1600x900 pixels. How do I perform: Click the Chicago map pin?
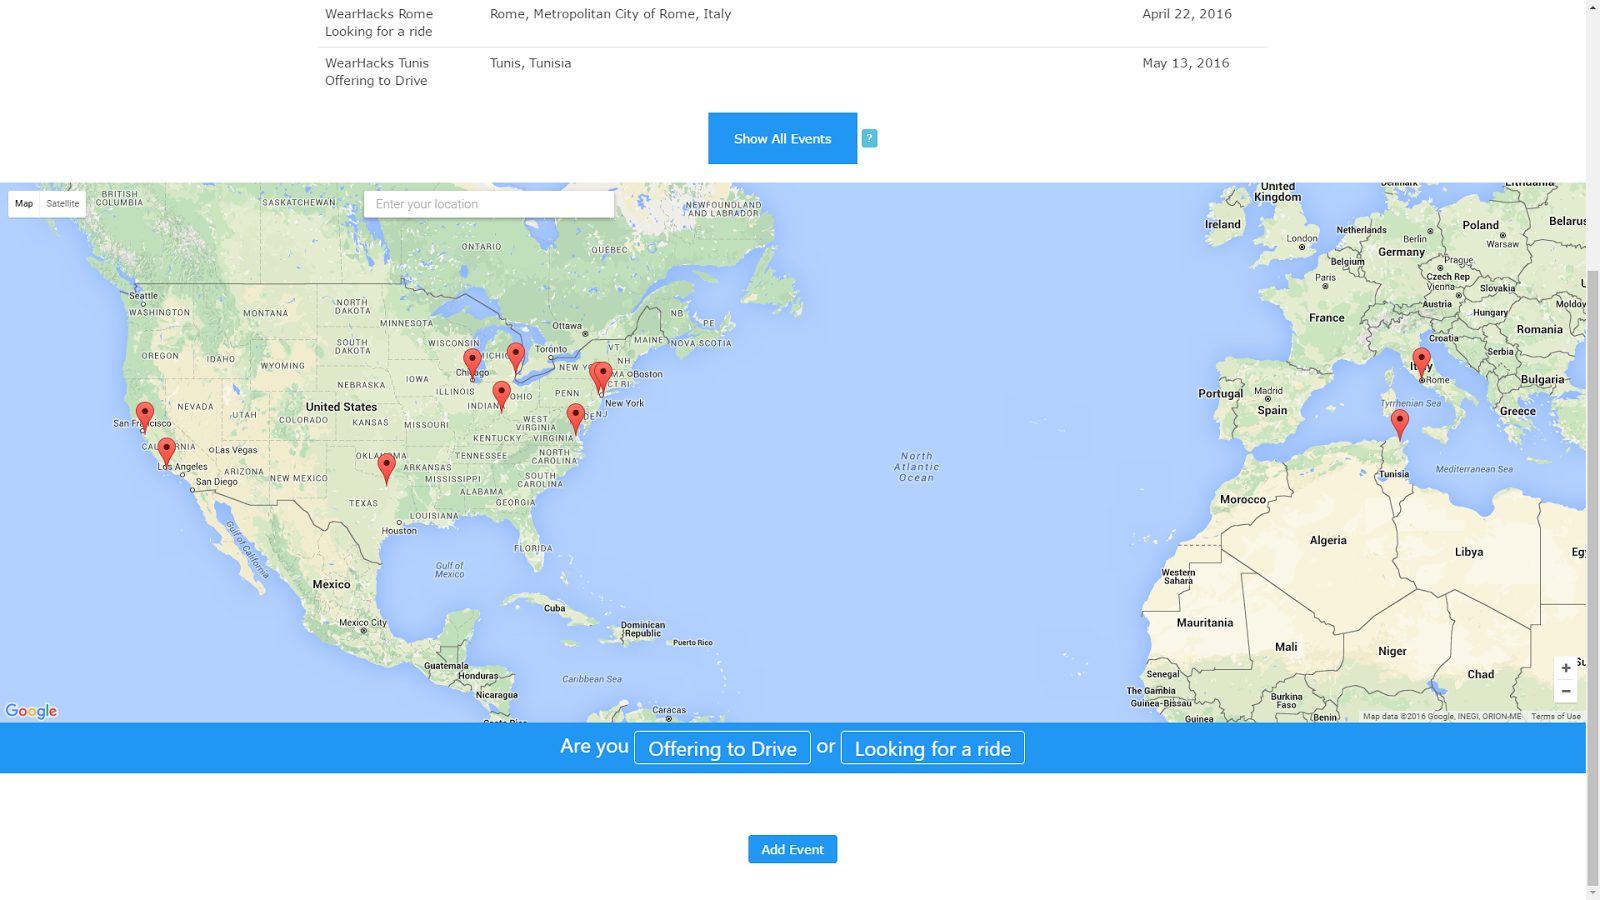click(x=472, y=363)
